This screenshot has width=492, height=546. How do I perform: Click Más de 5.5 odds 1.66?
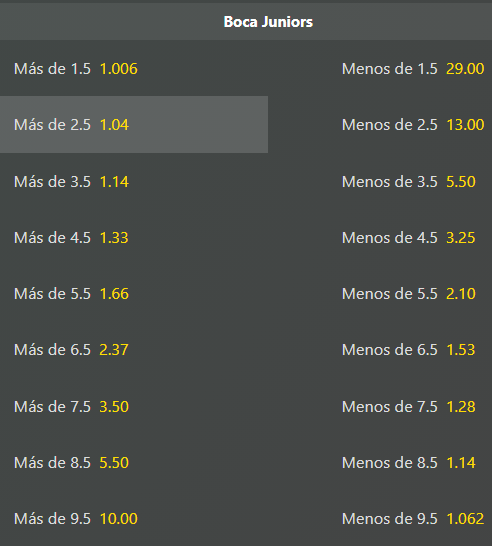click(x=134, y=294)
